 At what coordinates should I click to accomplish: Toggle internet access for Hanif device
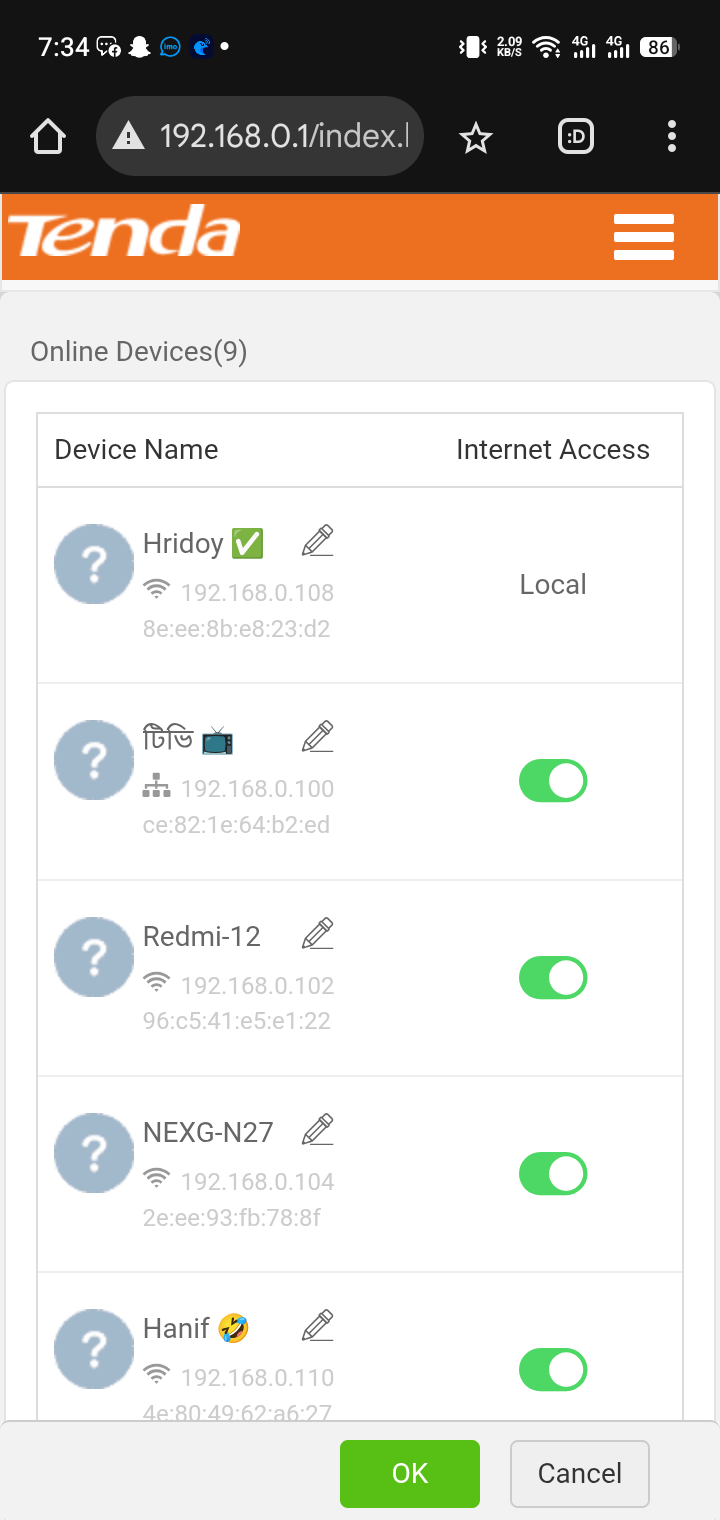(x=553, y=1370)
